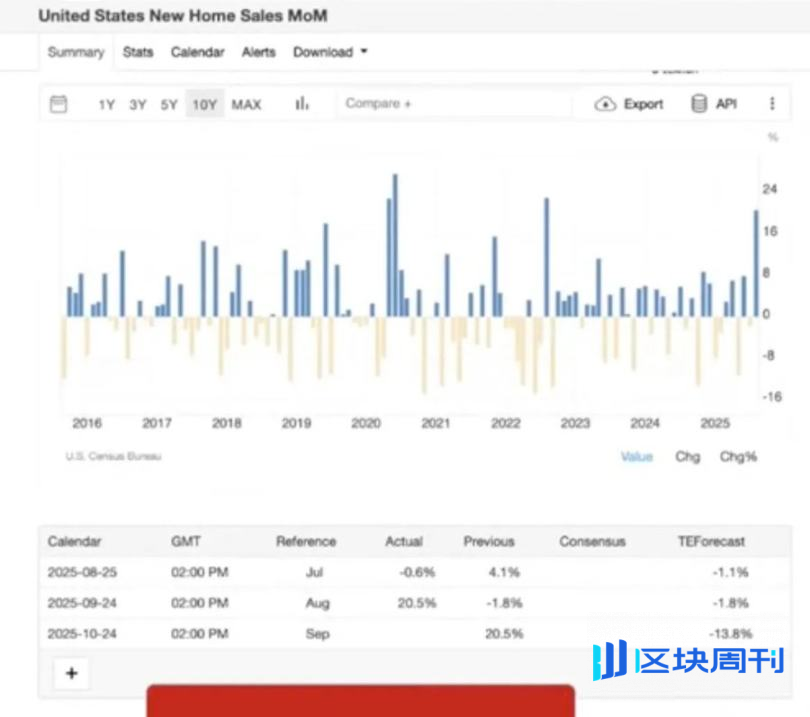The width and height of the screenshot is (810, 717).
Task: Set chart range to MAX
Action: click(x=246, y=104)
